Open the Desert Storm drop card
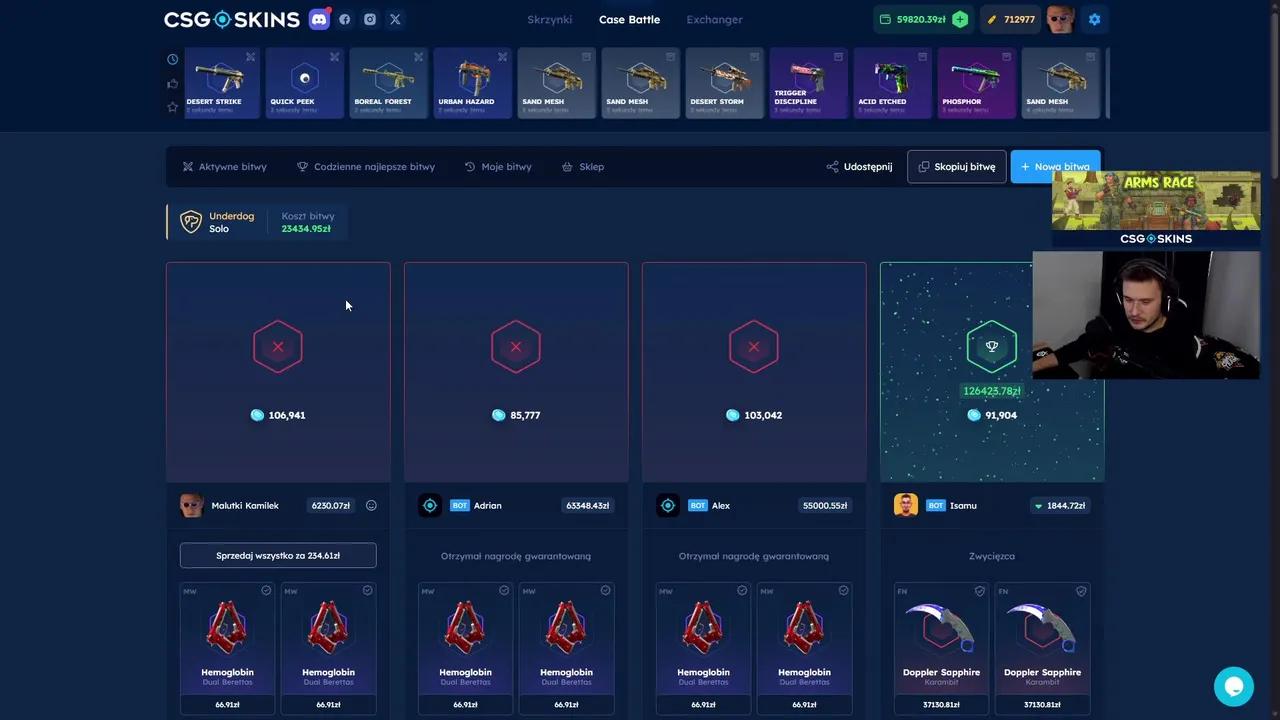This screenshot has height=720, width=1280. (x=724, y=83)
